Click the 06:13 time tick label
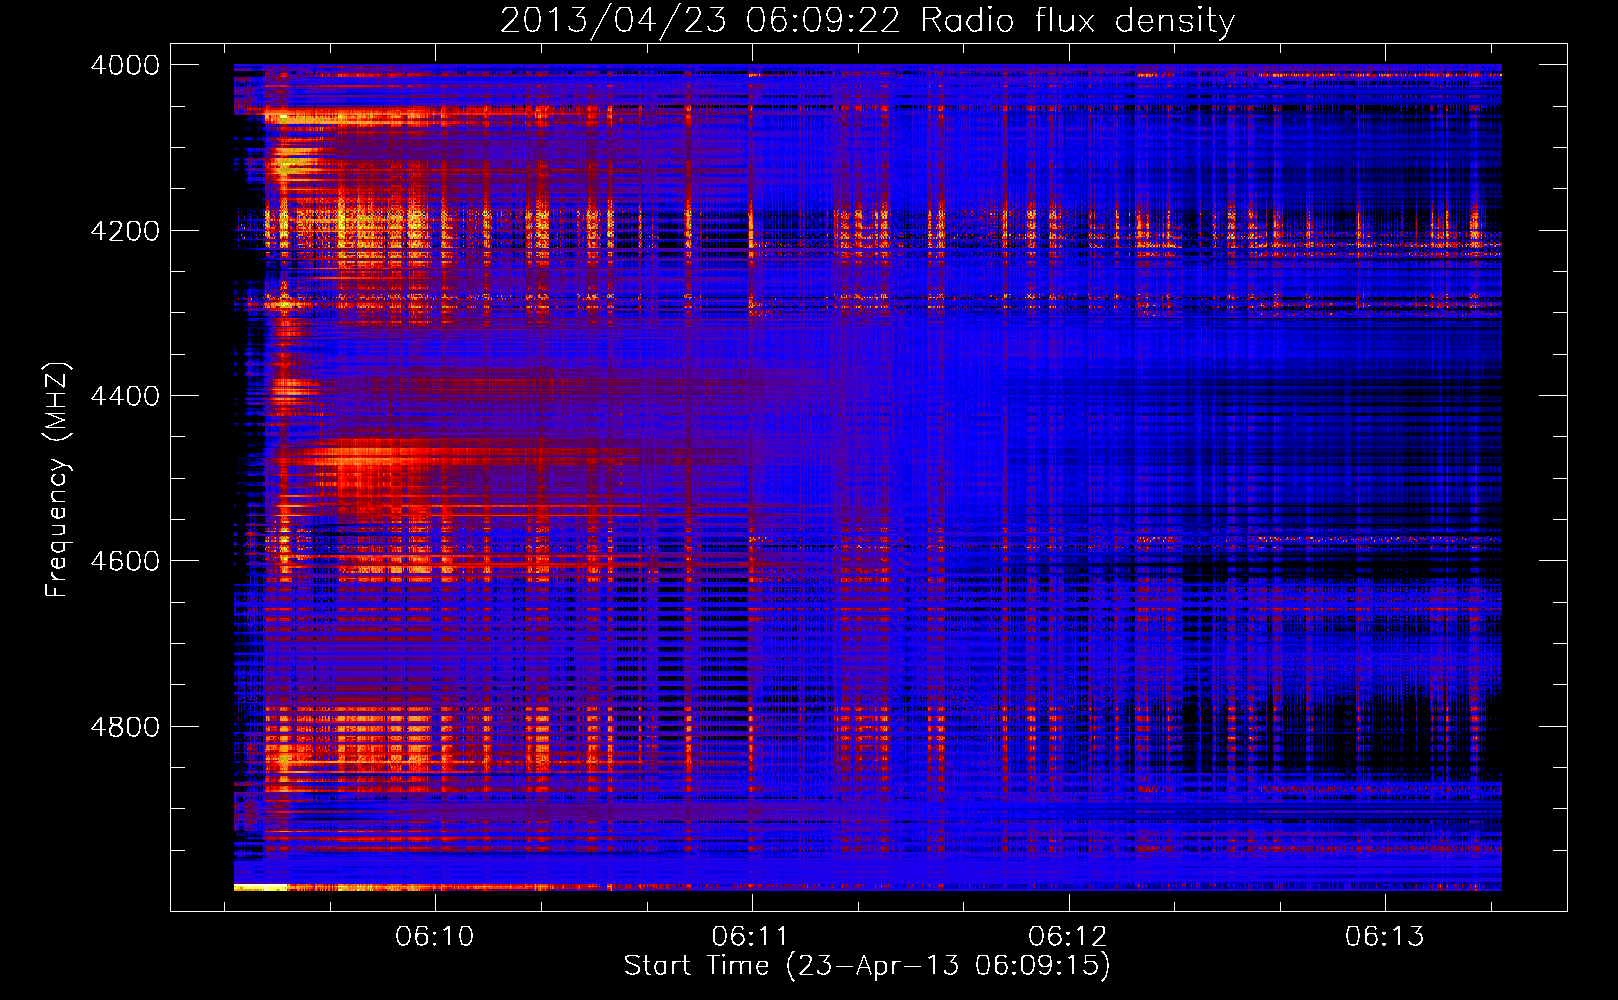1618x1000 pixels. point(1385,937)
